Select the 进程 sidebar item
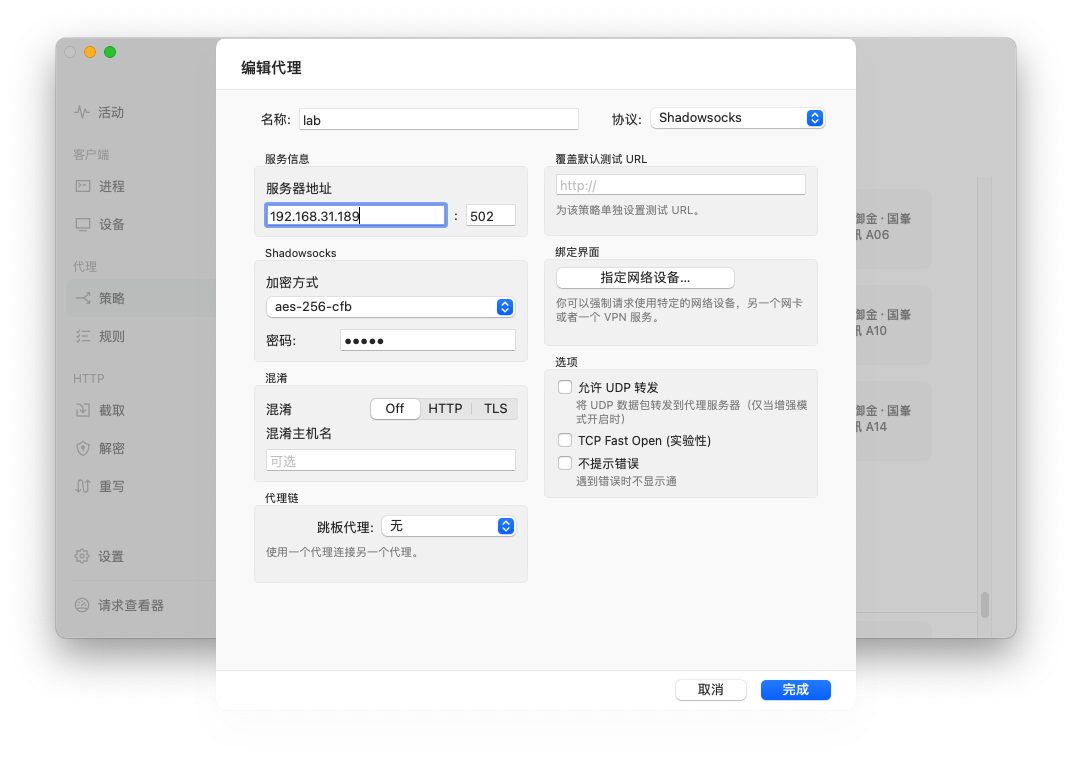 pyautogui.click(x=100, y=186)
